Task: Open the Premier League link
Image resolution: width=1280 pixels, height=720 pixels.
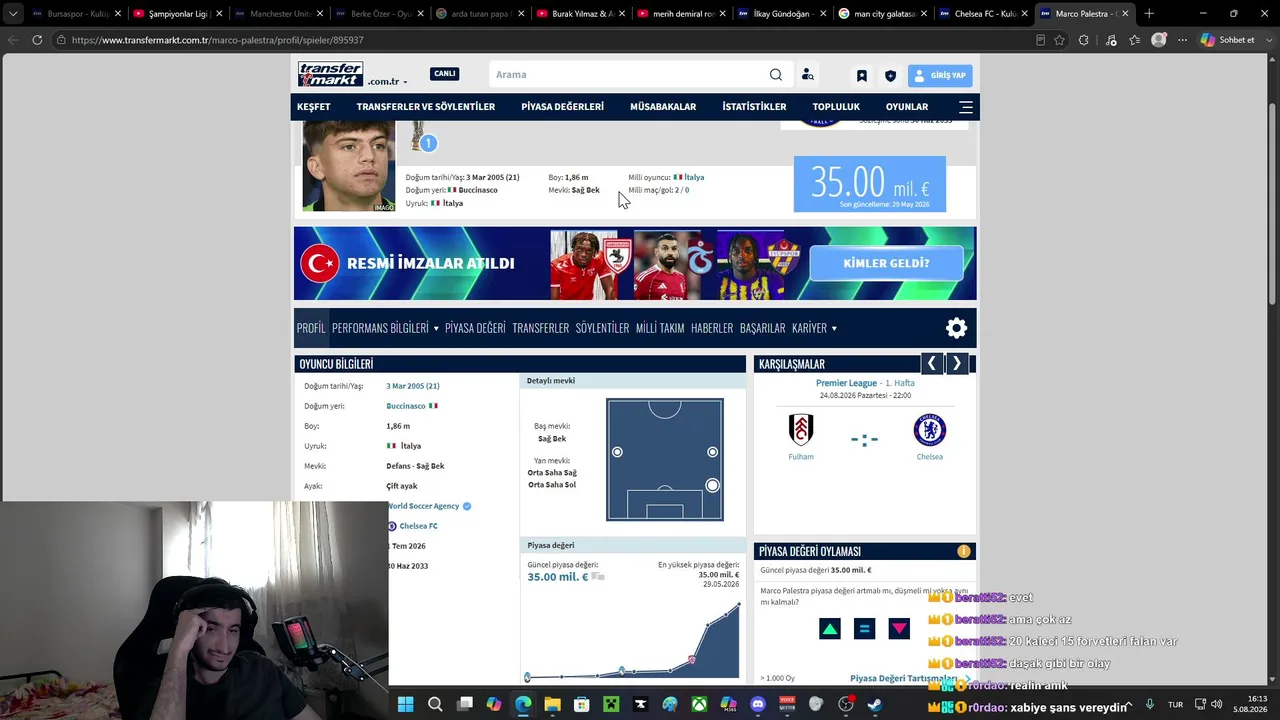Action: pyautogui.click(x=846, y=383)
